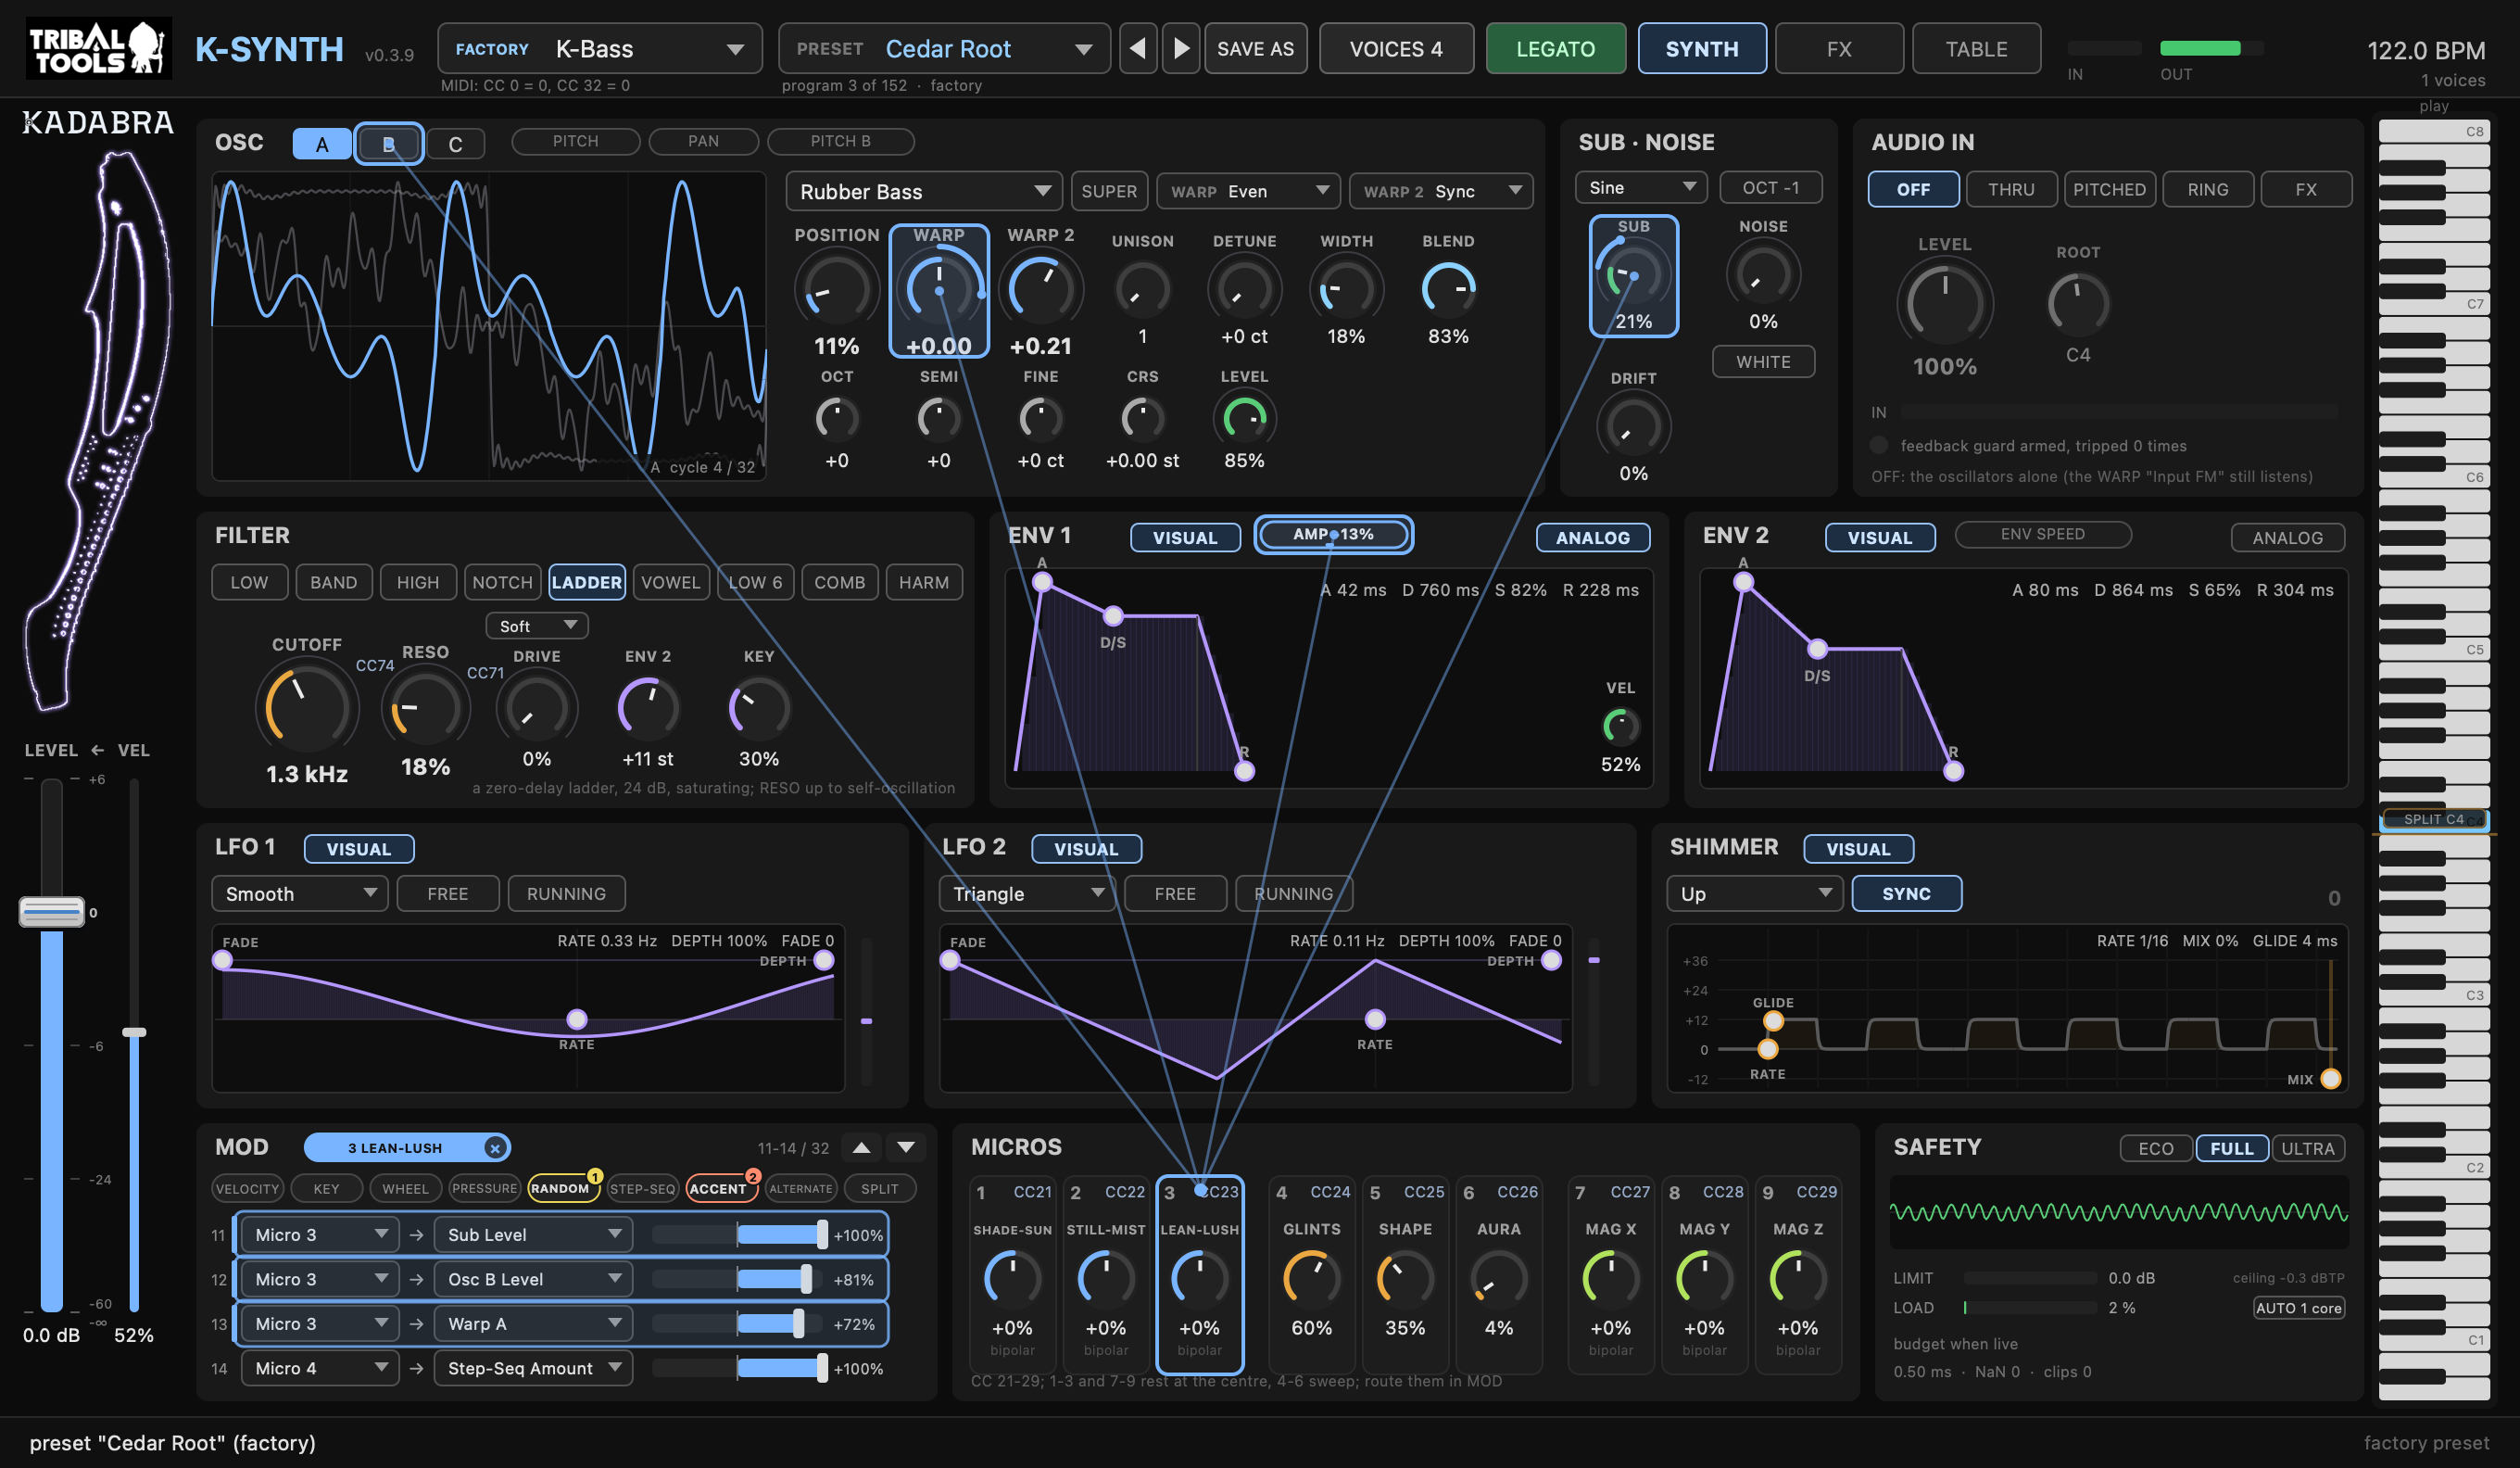Open the Rubber Bass wavetable dropdown

[x=923, y=191]
